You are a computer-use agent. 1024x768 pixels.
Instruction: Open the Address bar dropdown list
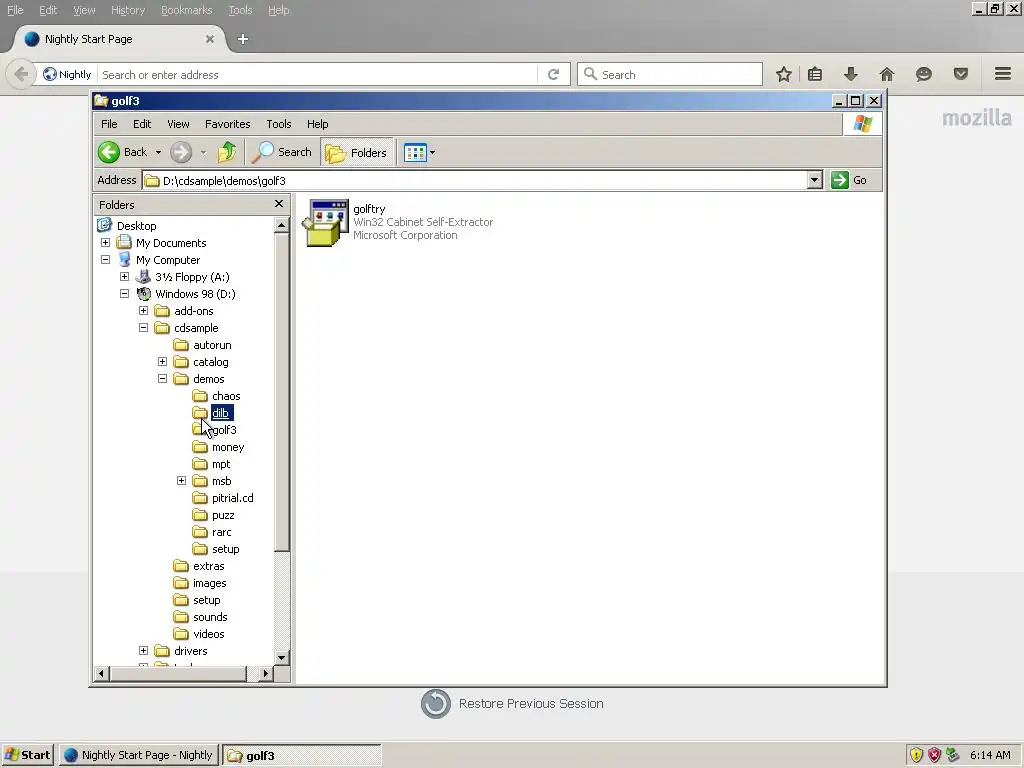814,180
